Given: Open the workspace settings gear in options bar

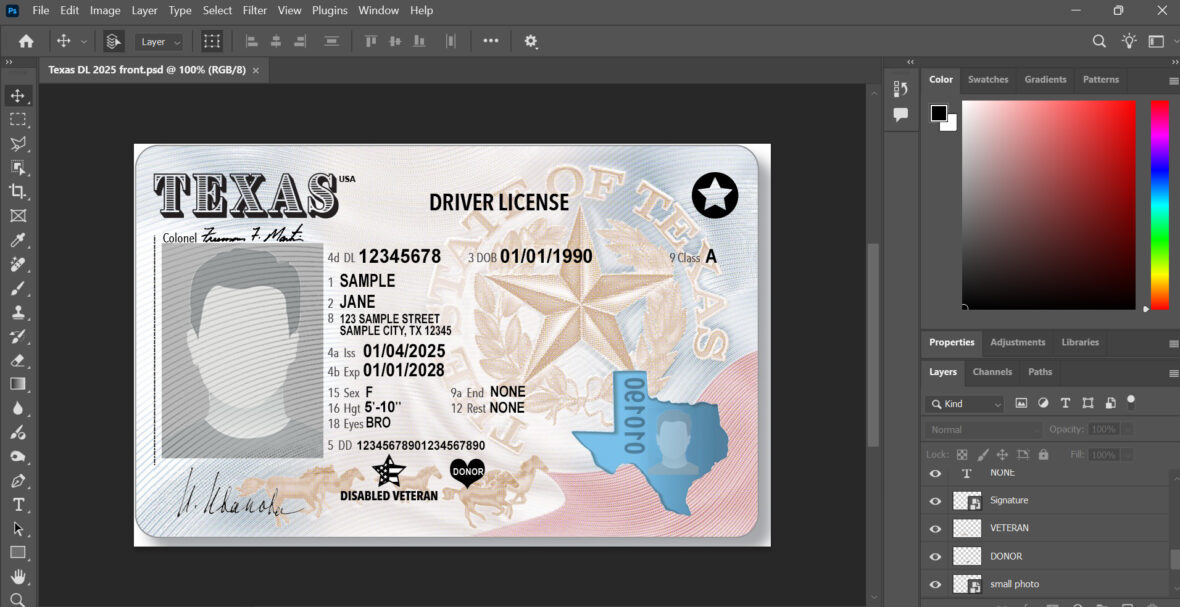Looking at the screenshot, I should pyautogui.click(x=530, y=41).
